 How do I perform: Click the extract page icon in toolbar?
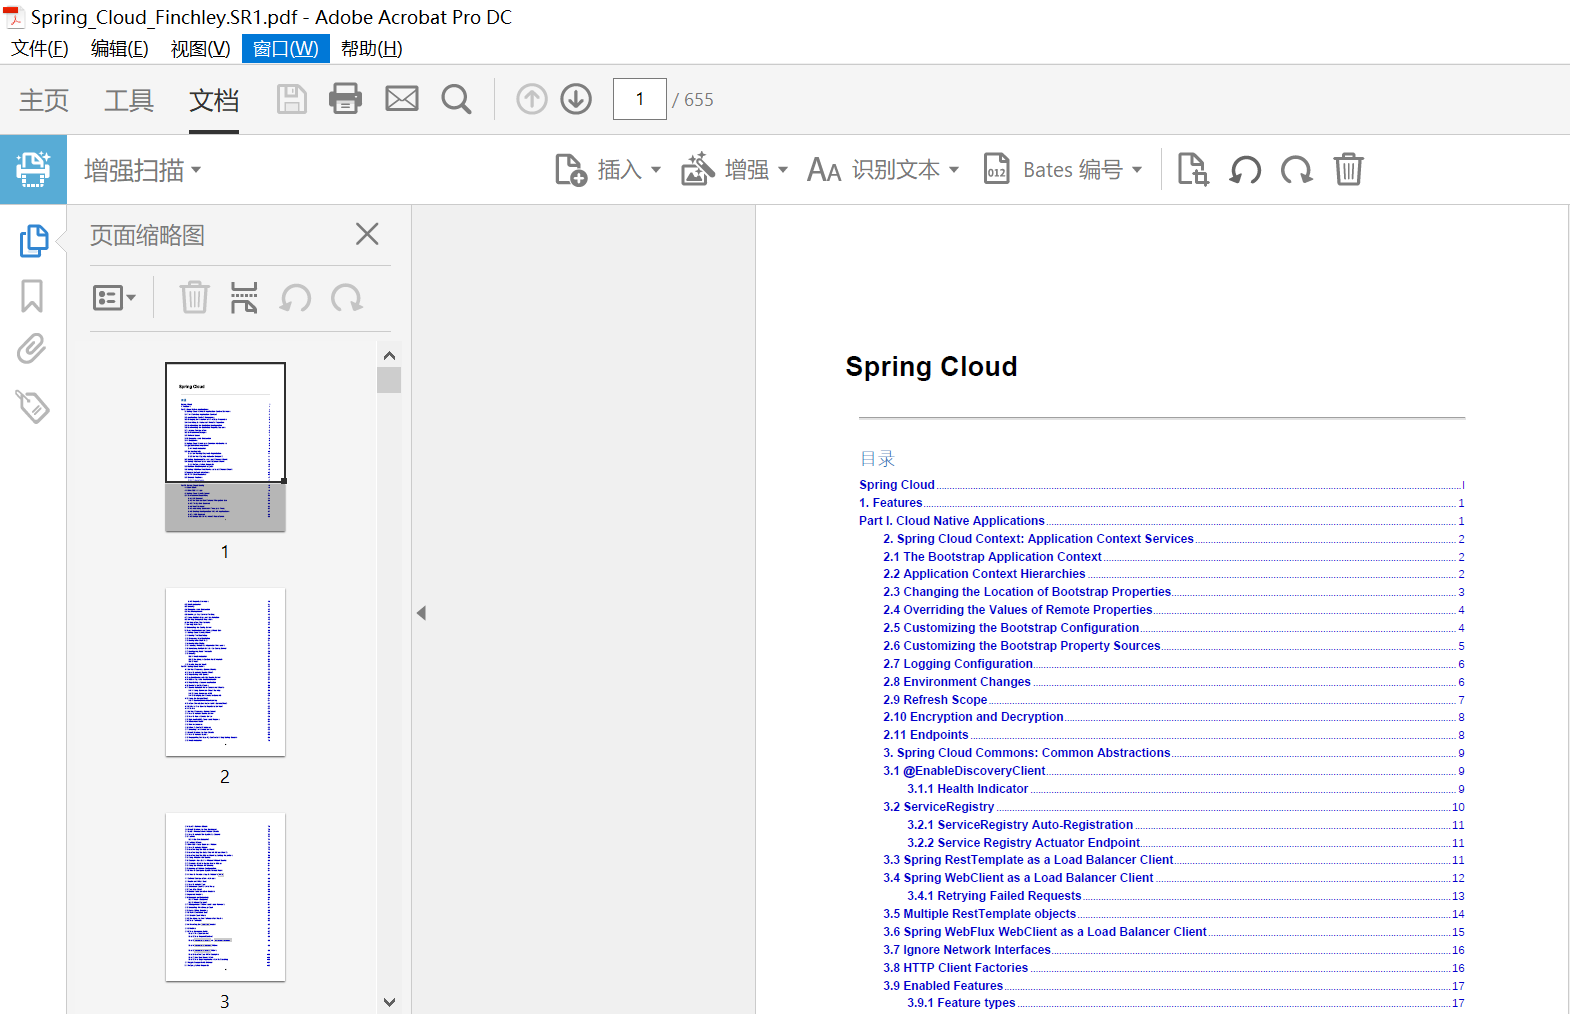coord(1193,170)
